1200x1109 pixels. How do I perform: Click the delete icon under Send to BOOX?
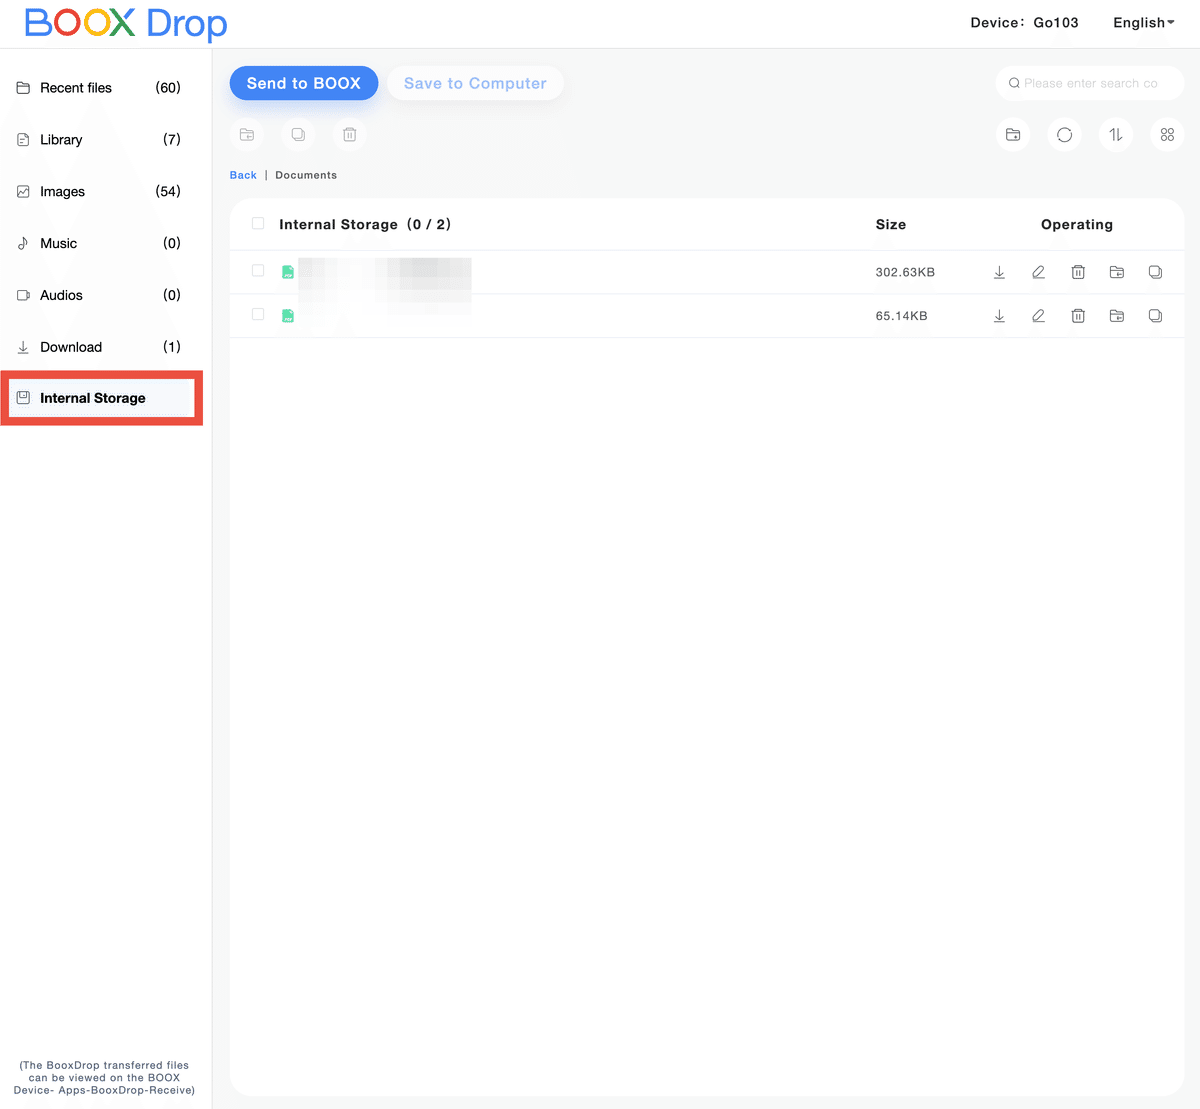(x=349, y=134)
